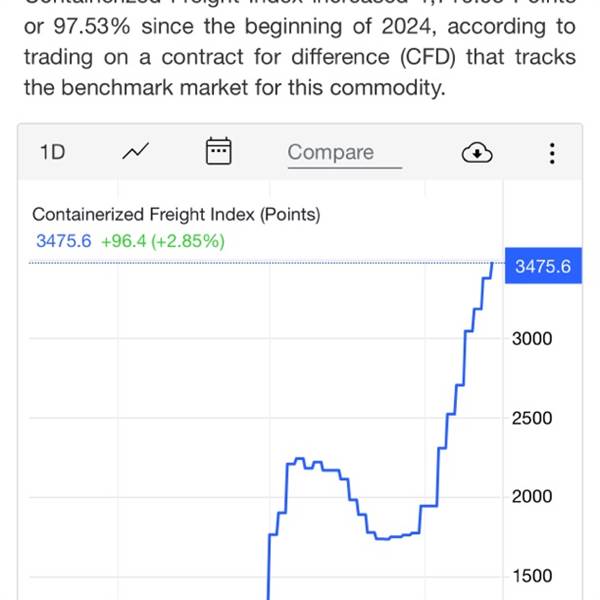Download chart data via cloud icon

477,152
